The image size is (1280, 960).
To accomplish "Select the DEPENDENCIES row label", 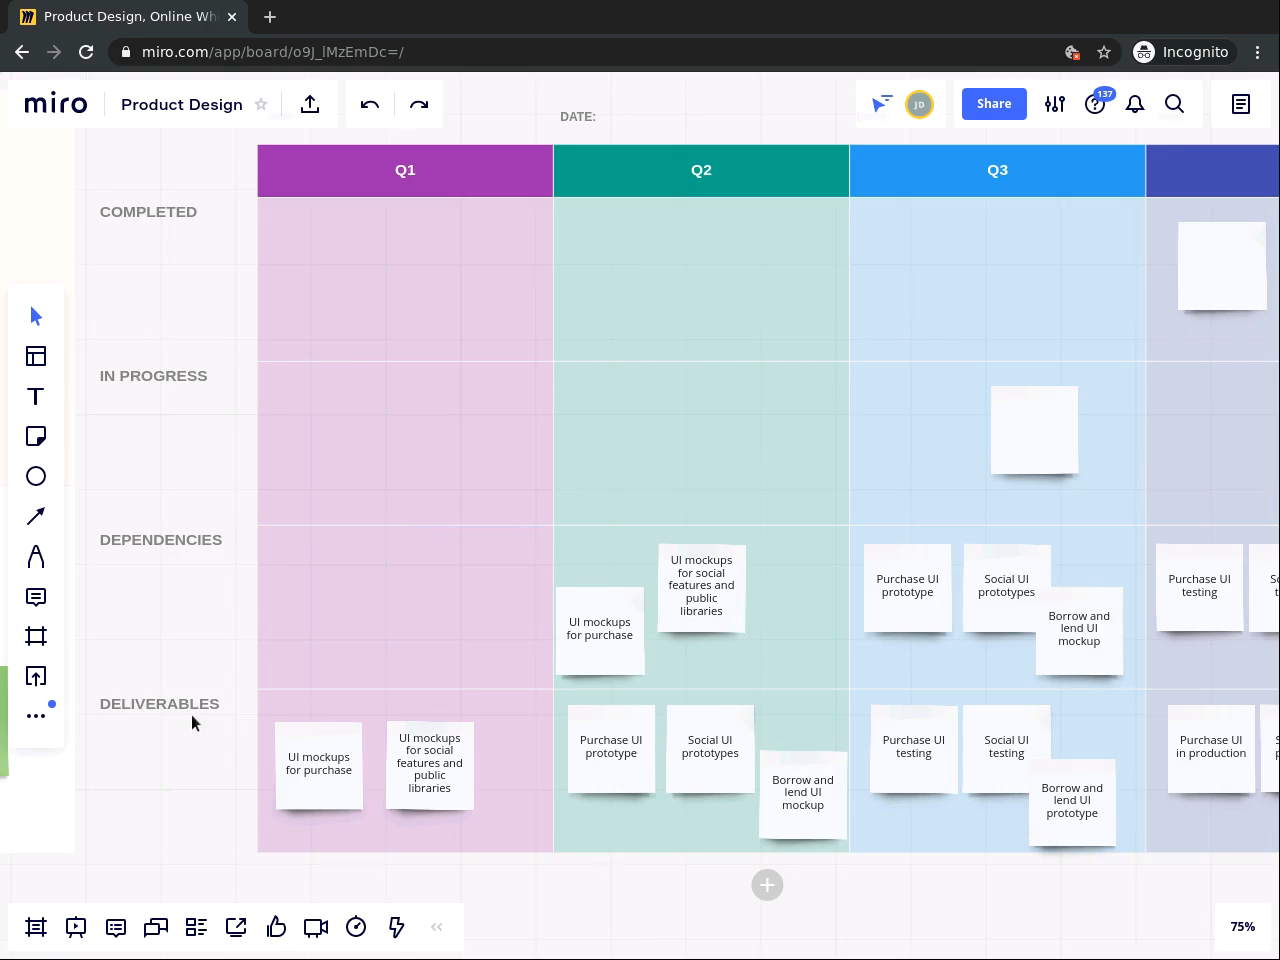I will click(161, 540).
